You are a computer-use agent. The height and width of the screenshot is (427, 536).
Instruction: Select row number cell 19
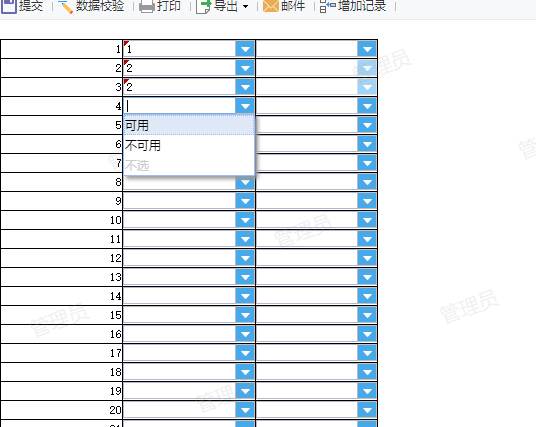point(62,391)
